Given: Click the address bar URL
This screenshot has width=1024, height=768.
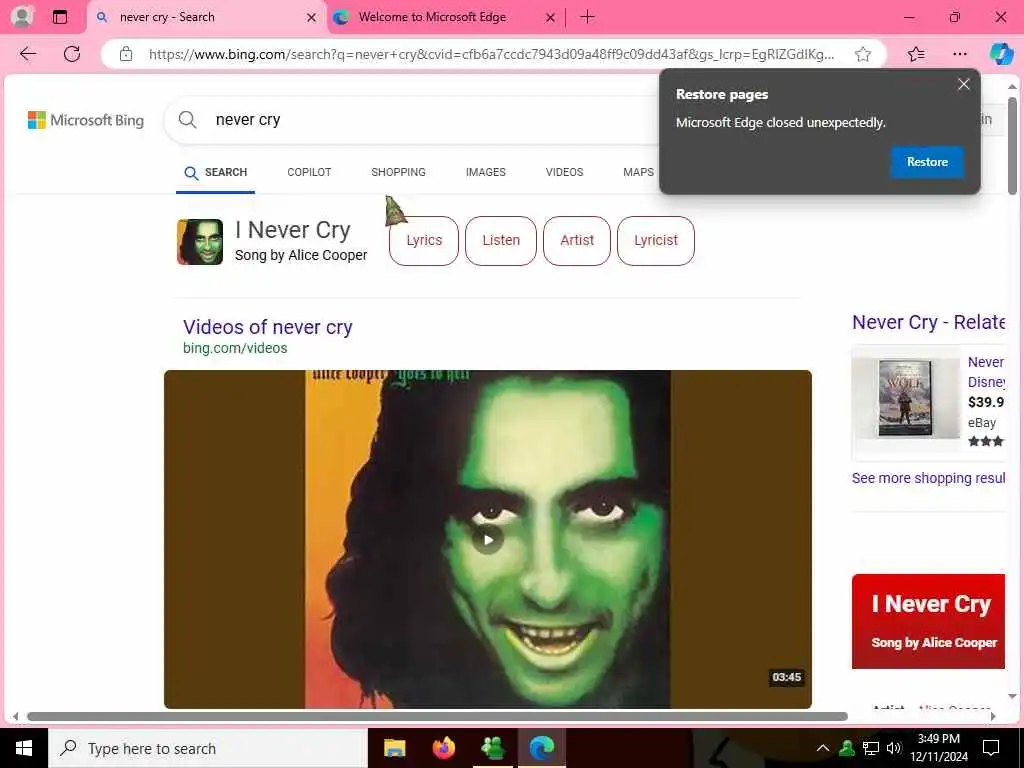Looking at the screenshot, I should (491, 54).
